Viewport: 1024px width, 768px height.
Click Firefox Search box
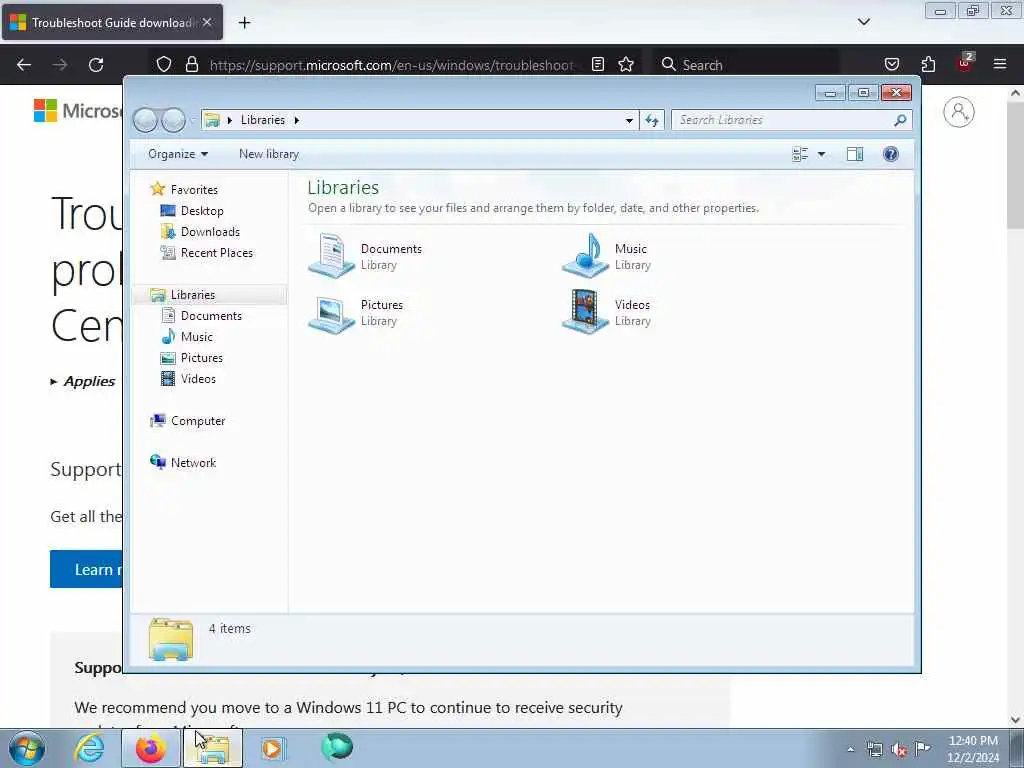click(746, 65)
